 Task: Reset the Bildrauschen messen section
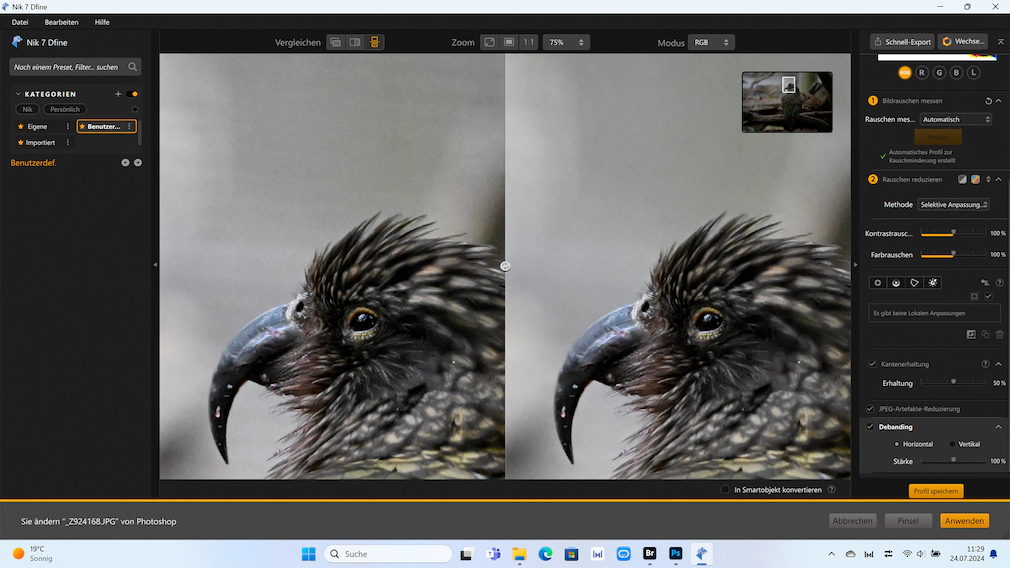(988, 101)
